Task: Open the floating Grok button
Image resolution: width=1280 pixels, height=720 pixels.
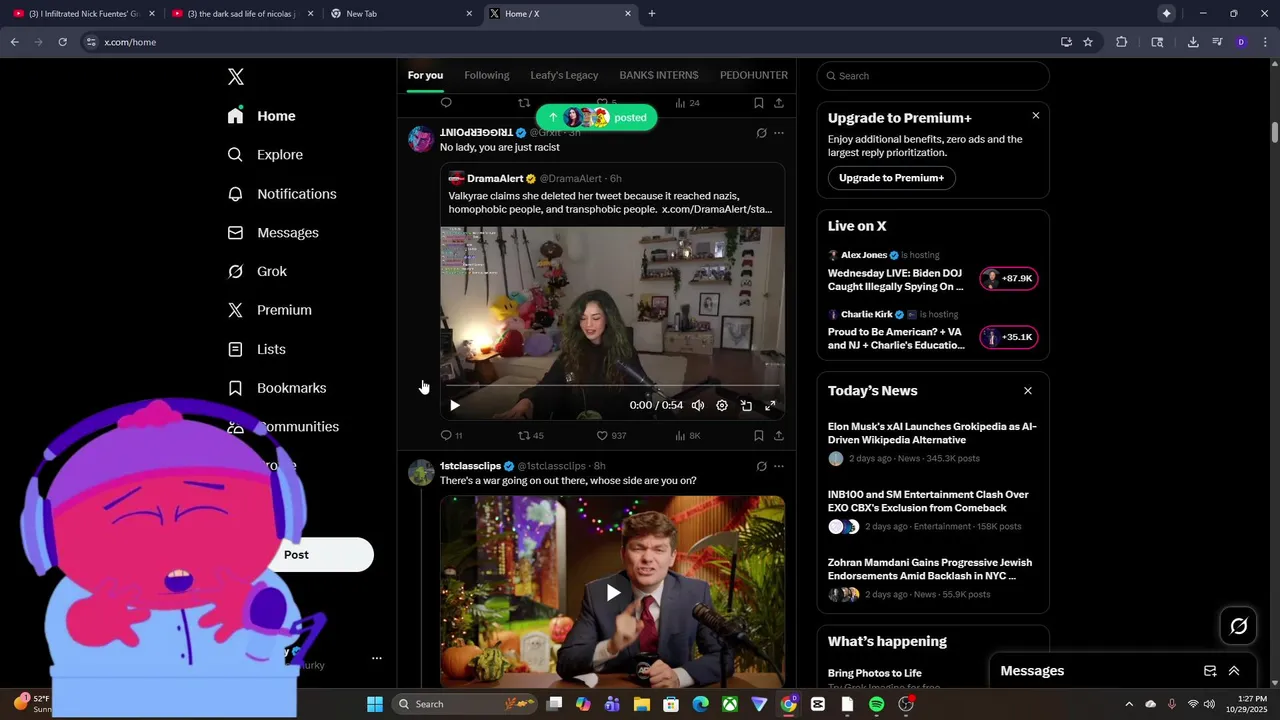Action: tap(1238, 626)
